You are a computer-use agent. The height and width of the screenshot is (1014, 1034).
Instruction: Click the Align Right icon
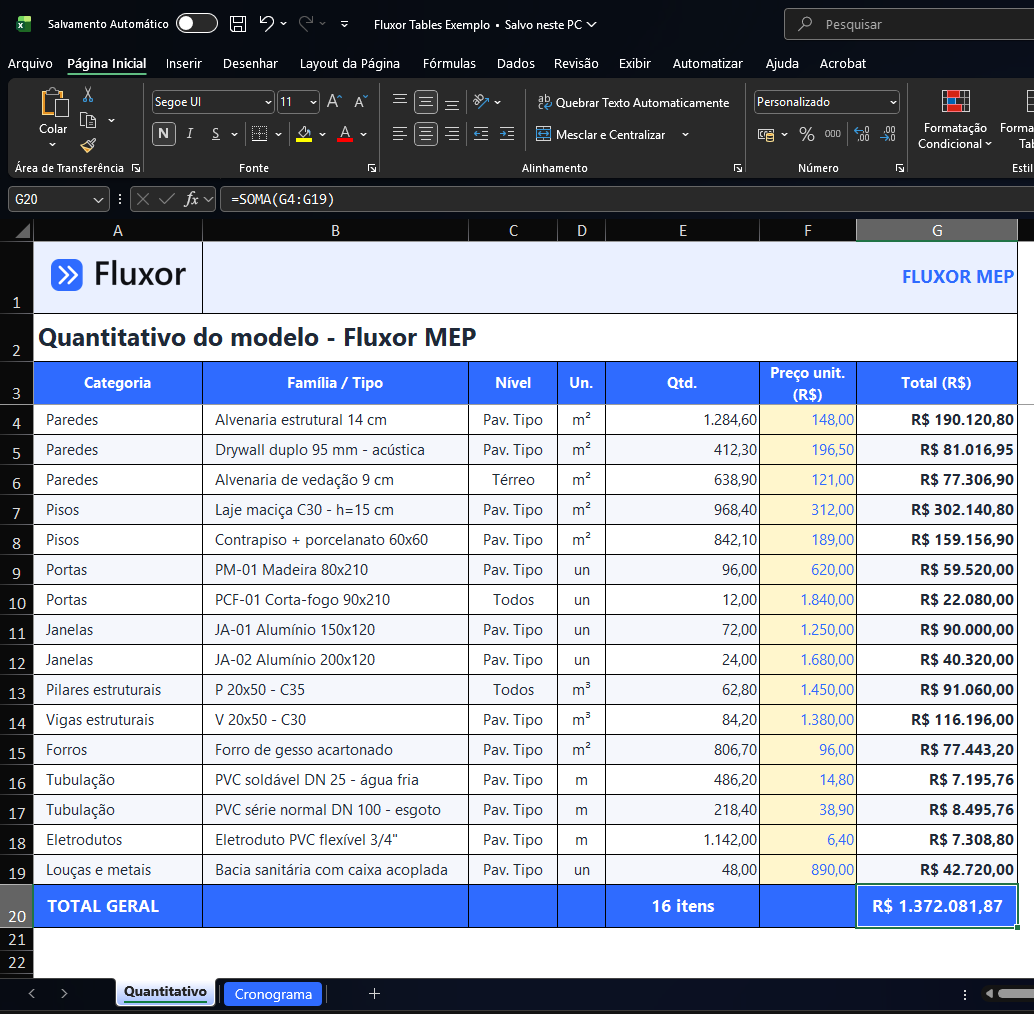pos(452,134)
